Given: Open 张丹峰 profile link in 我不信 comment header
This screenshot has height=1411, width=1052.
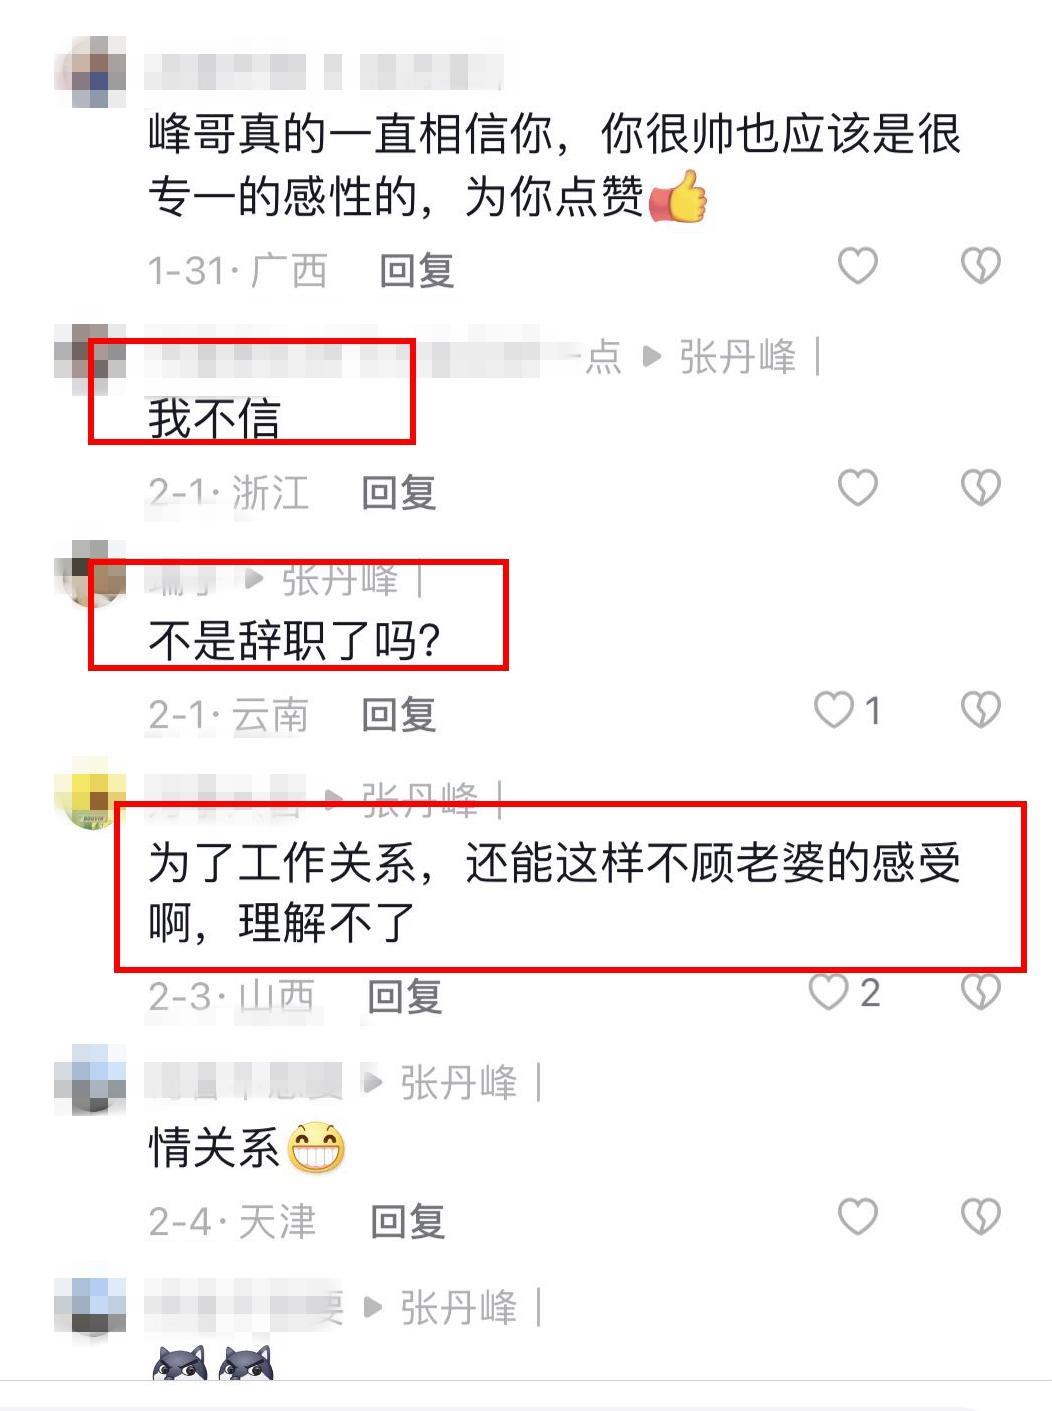Looking at the screenshot, I should pyautogui.click(x=738, y=357).
